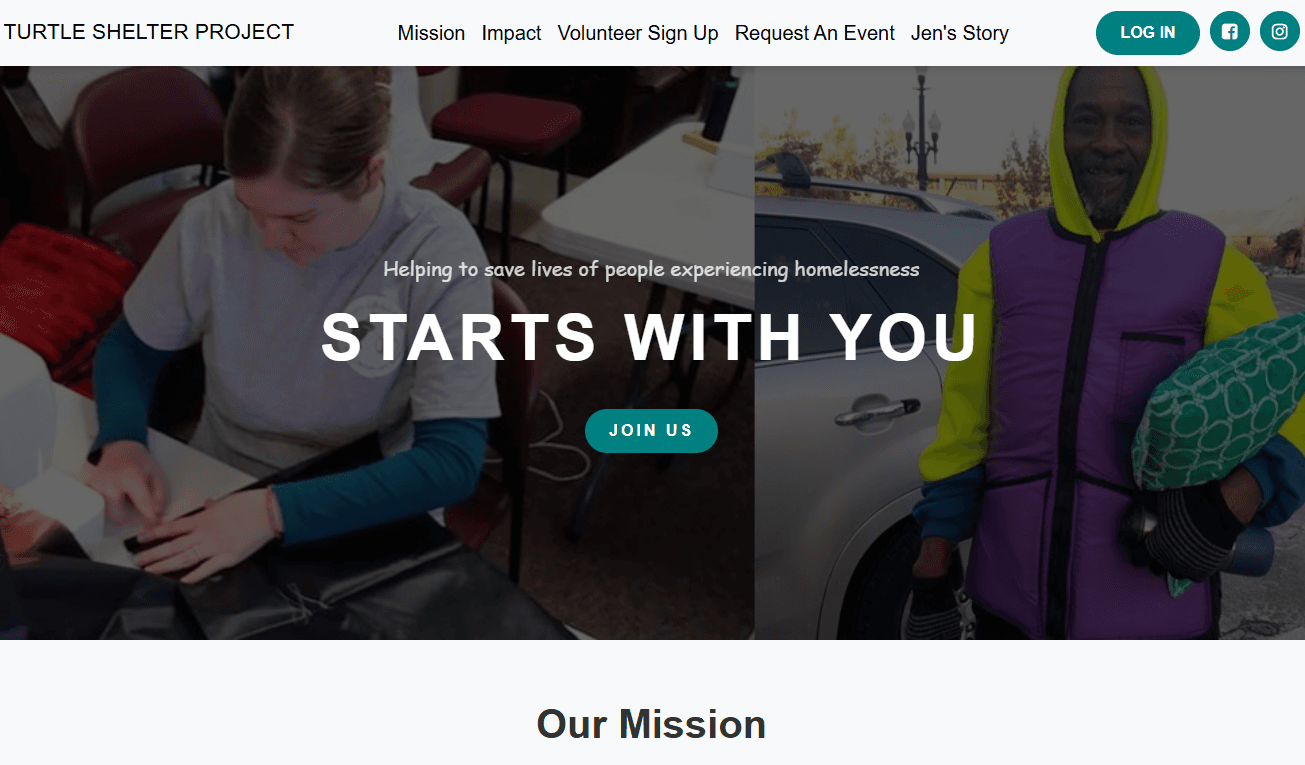Open the Impact nav link
The width and height of the screenshot is (1305, 765).
click(x=511, y=33)
